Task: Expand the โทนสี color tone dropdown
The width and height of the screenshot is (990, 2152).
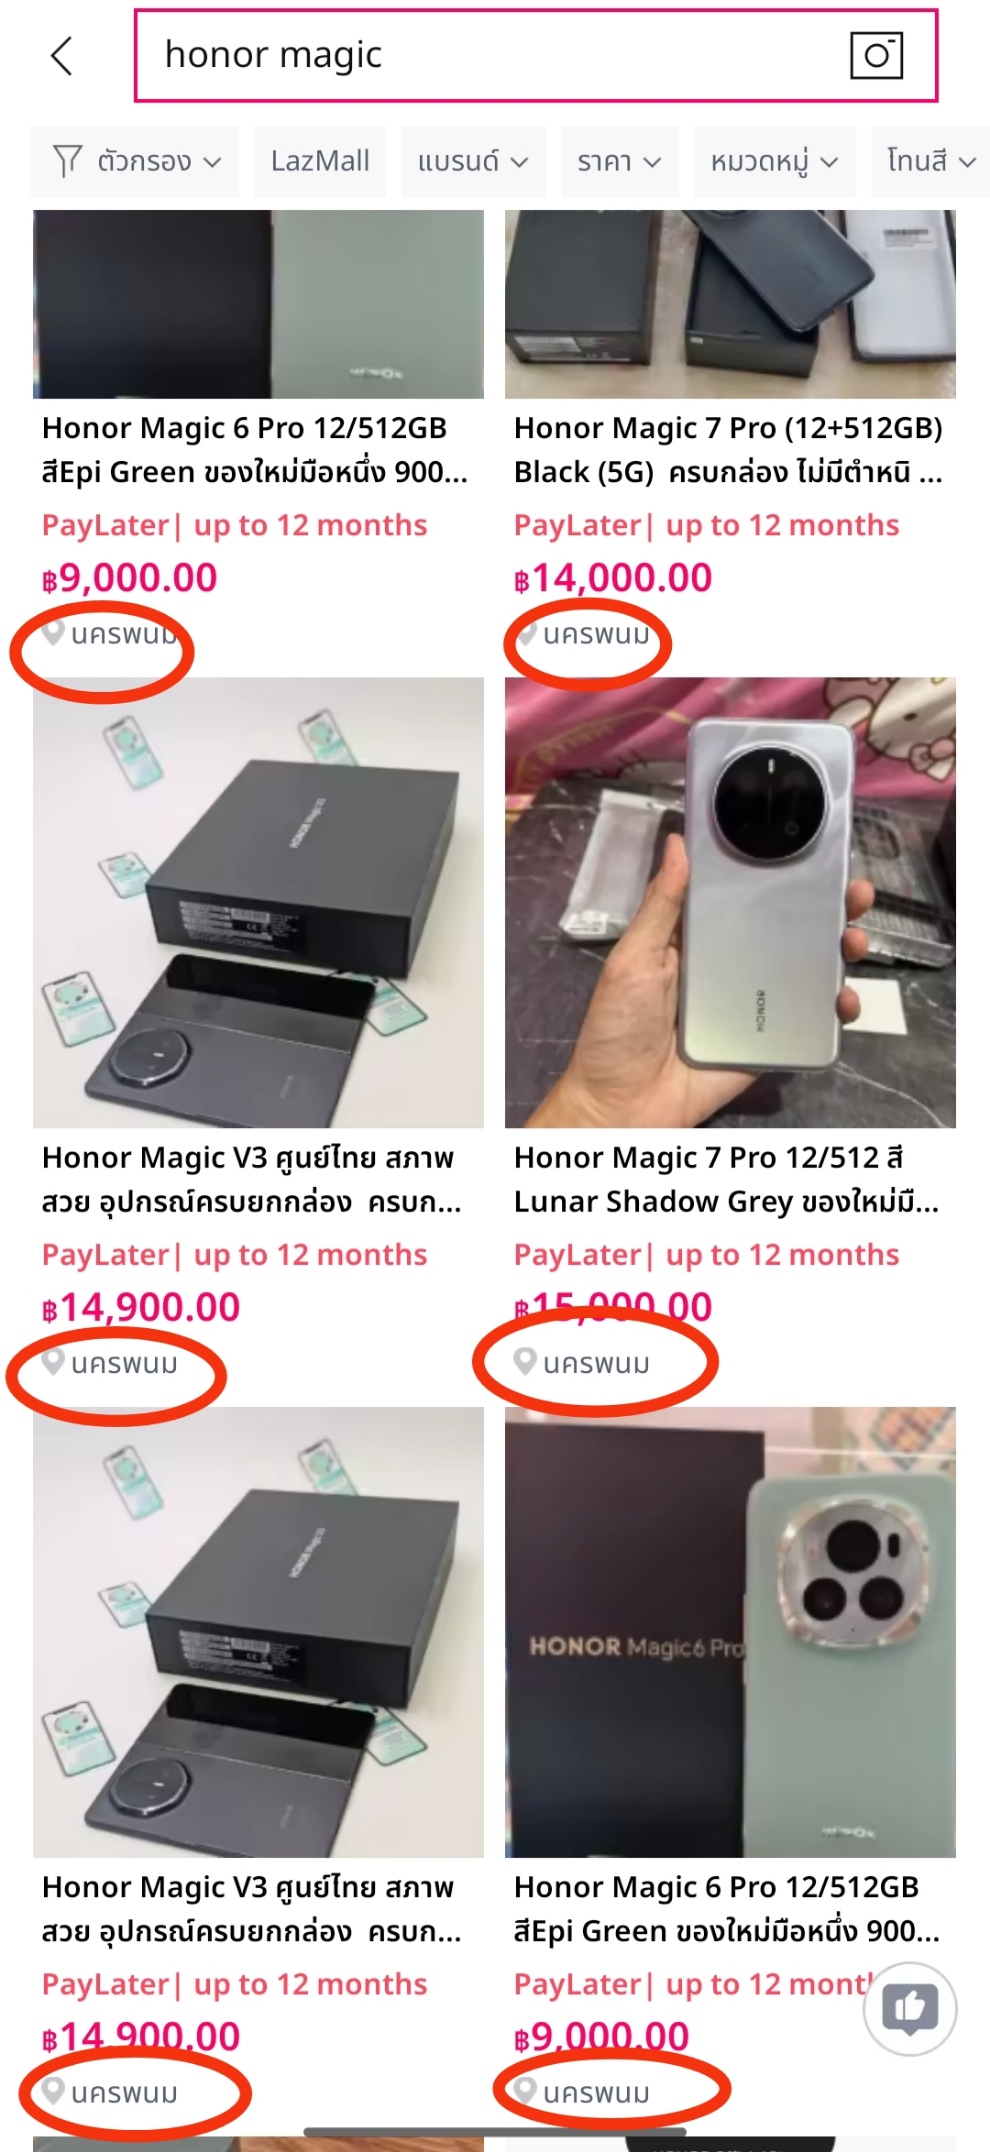Action: [930, 161]
